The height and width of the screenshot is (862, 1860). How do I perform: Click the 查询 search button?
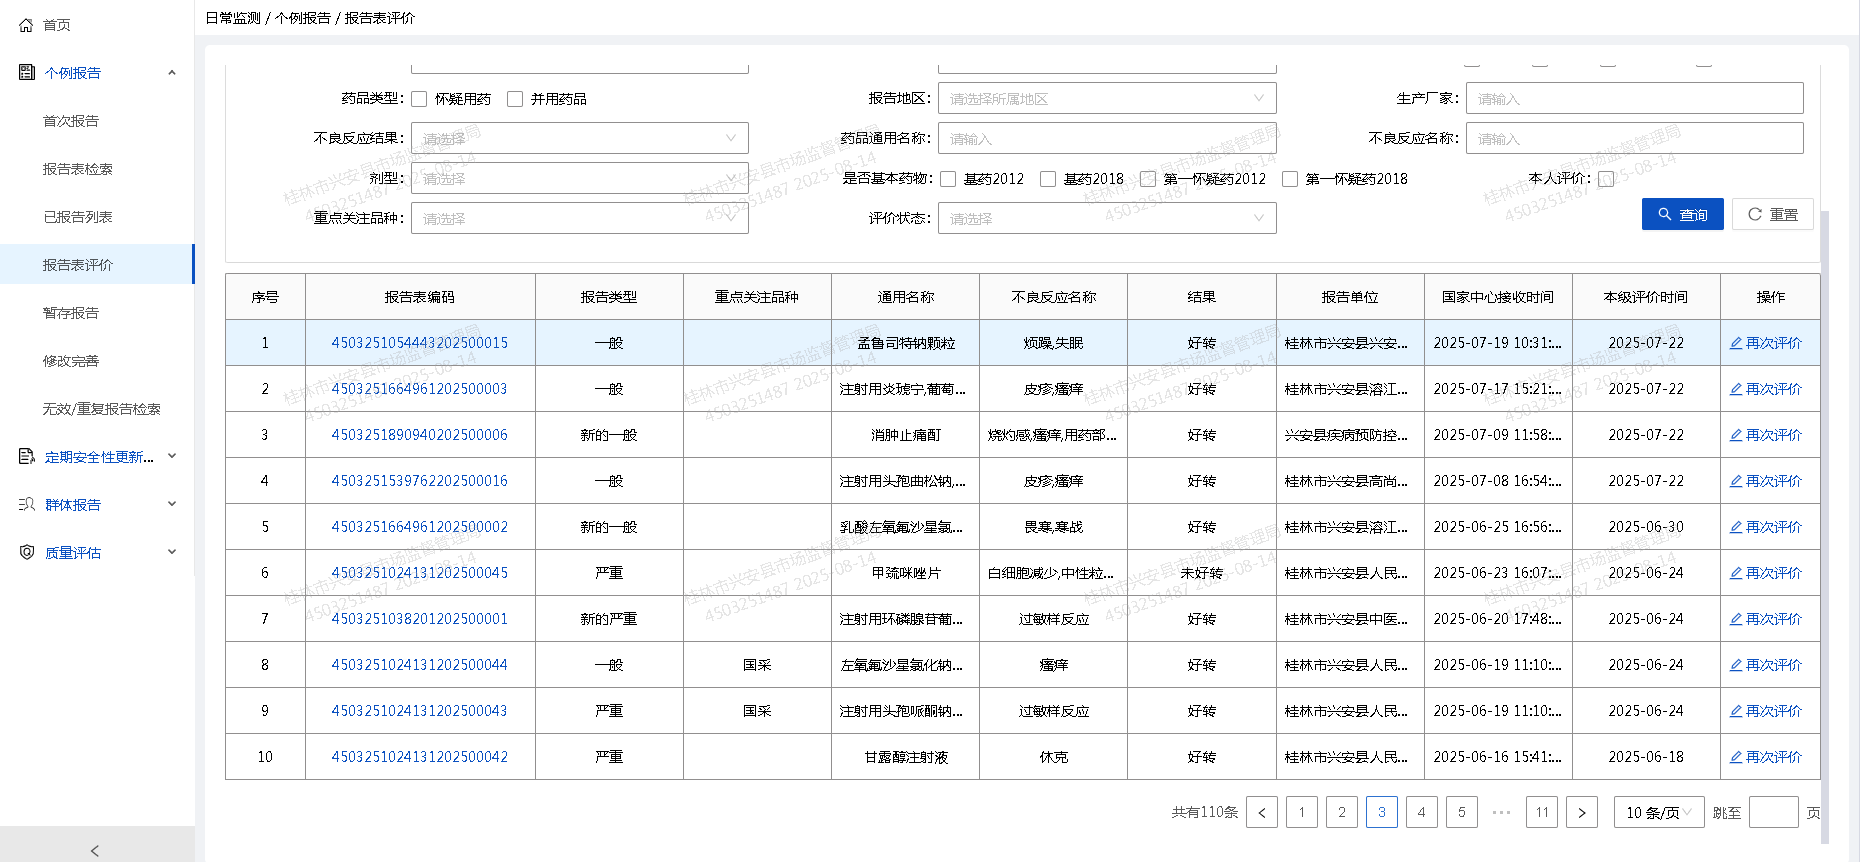pos(1682,214)
